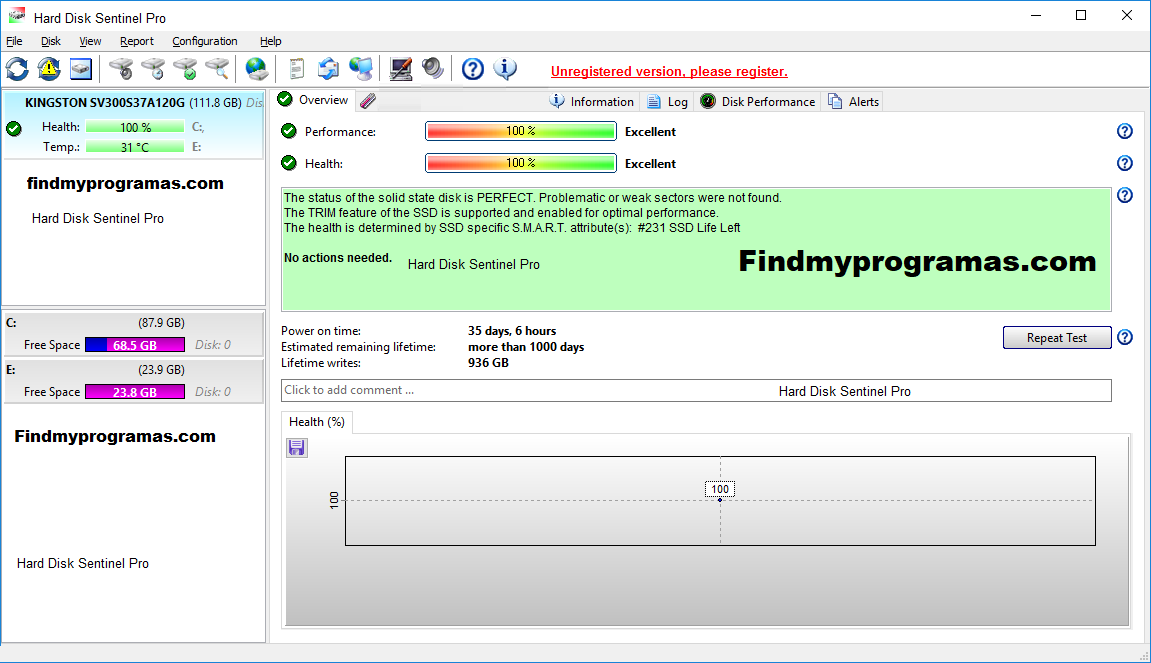Click the 100 data point label on the health chart
Image resolution: width=1151 pixels, height=663 pixels.
click(x=719, y=489)
